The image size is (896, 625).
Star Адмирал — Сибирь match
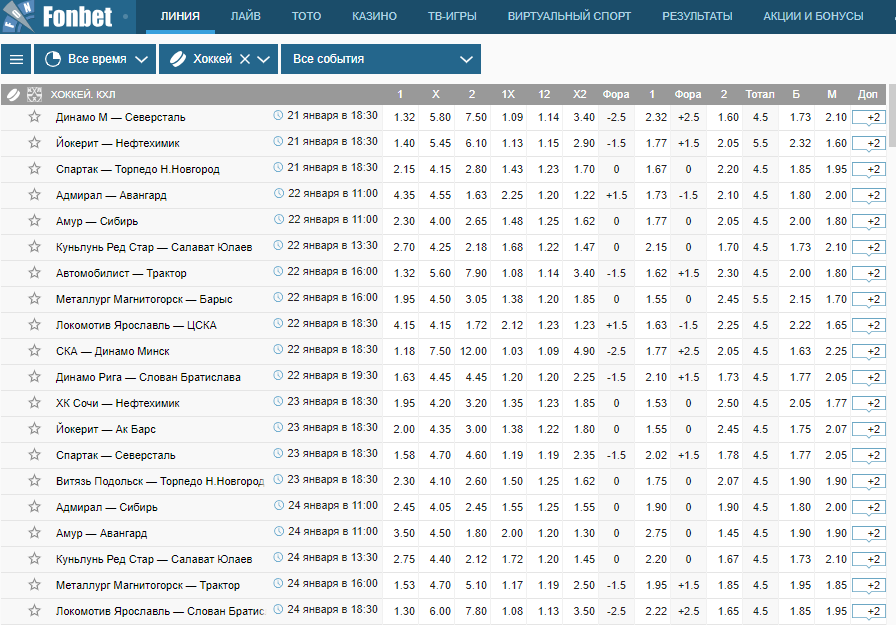pos(34,507)
